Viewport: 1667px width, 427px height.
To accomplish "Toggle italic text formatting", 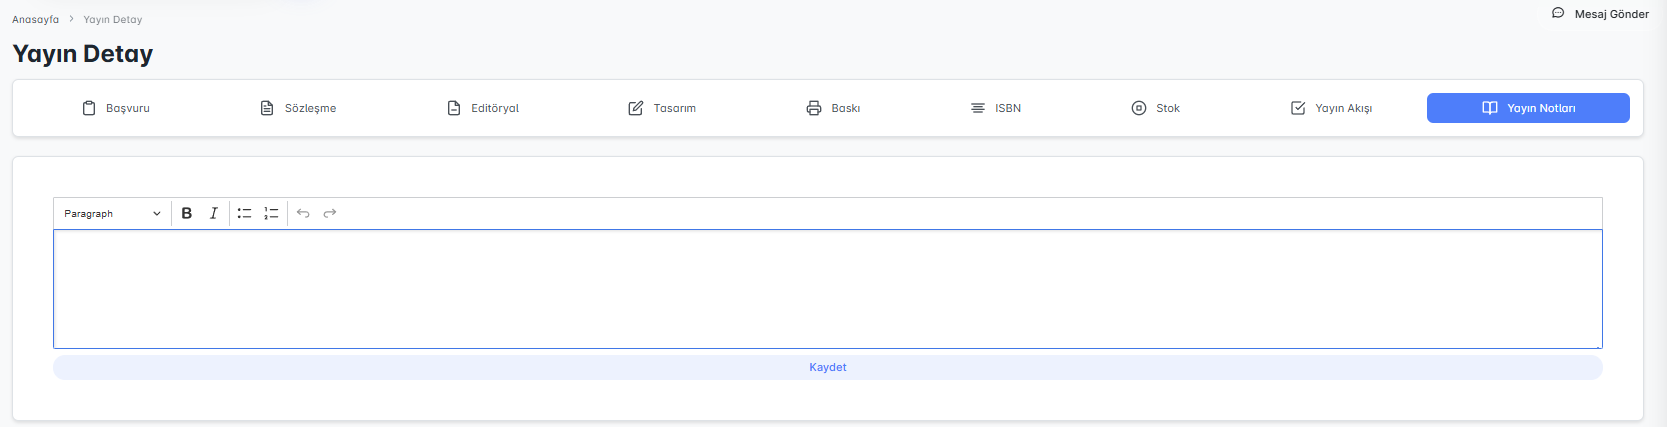I will coord(213,213).
